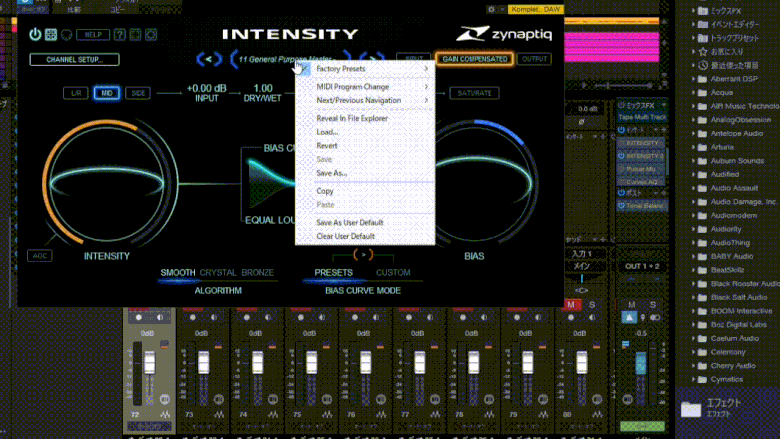Click the Komplet.. DAW label
This screenshot has width=780, height=439.
535,9
